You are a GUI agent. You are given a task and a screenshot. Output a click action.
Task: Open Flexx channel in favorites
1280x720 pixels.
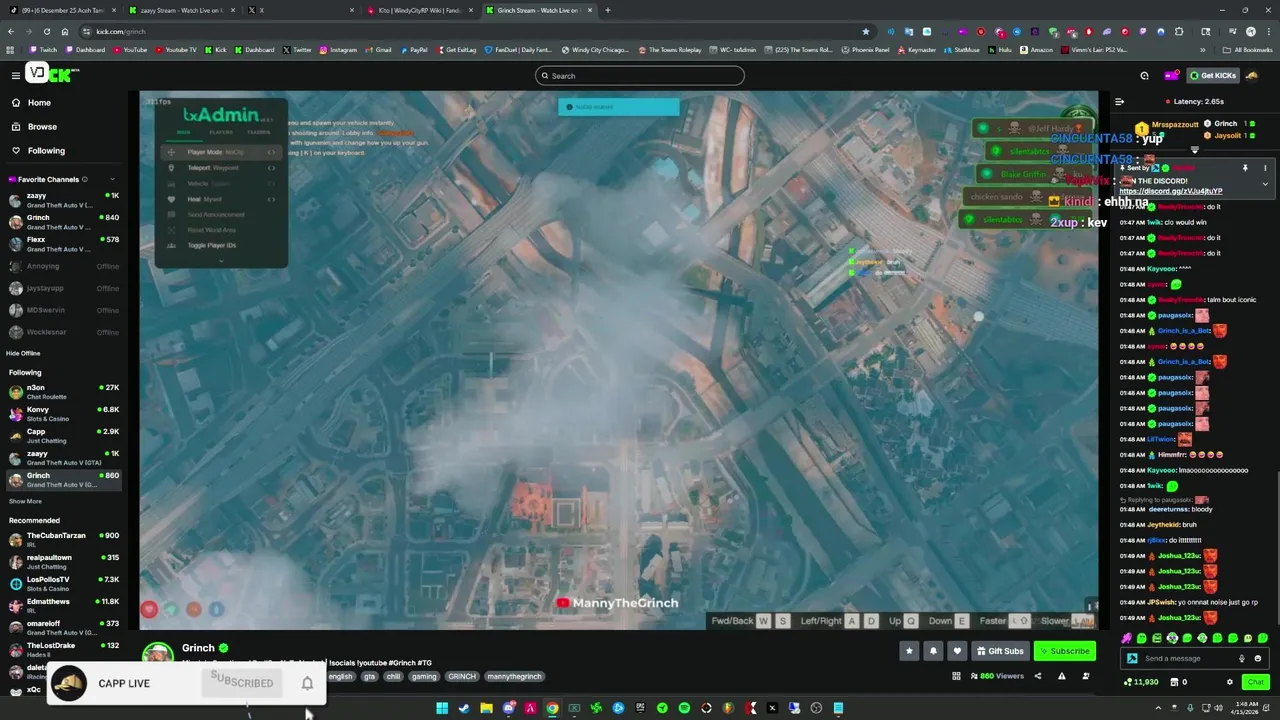(x=64, y=244)
